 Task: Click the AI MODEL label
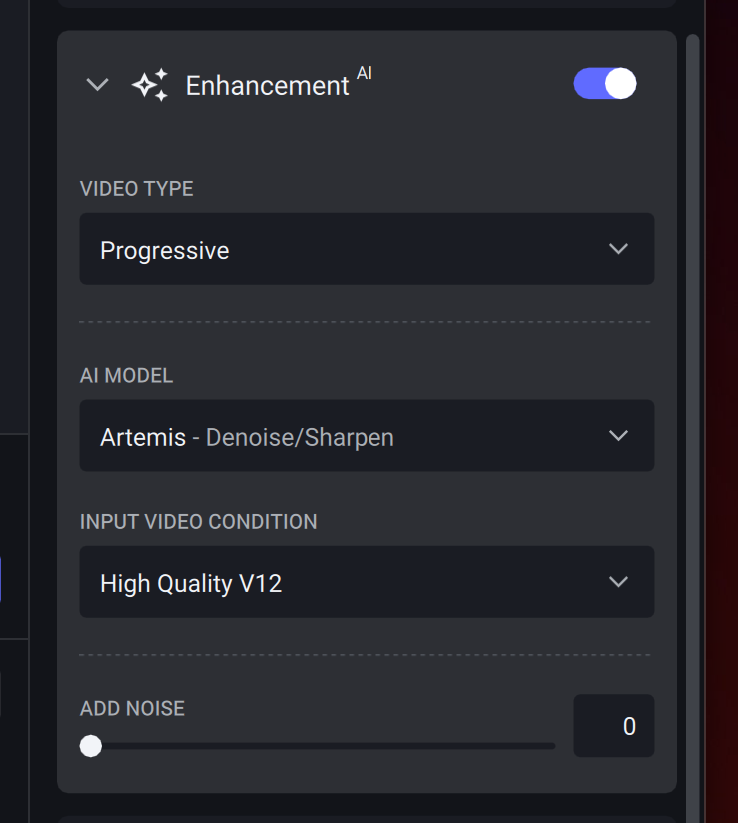[126, 376]
